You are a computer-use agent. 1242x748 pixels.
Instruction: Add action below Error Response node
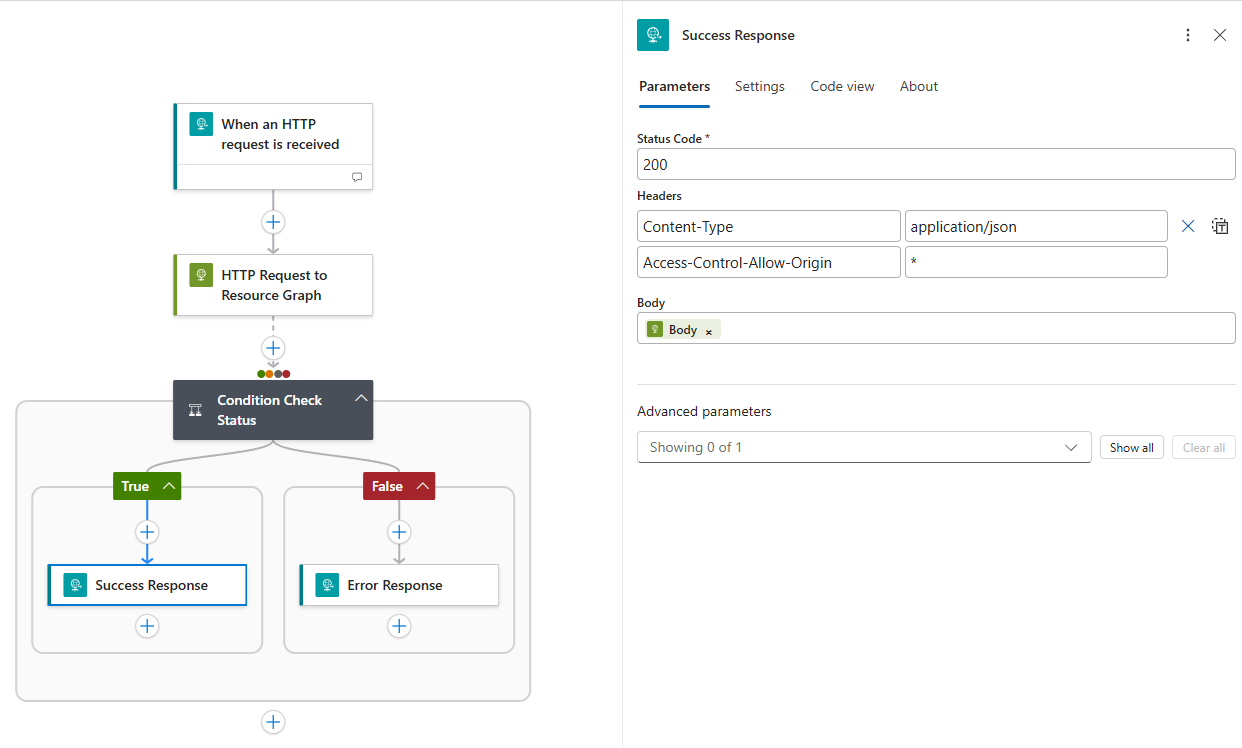[x=399, y=626]
